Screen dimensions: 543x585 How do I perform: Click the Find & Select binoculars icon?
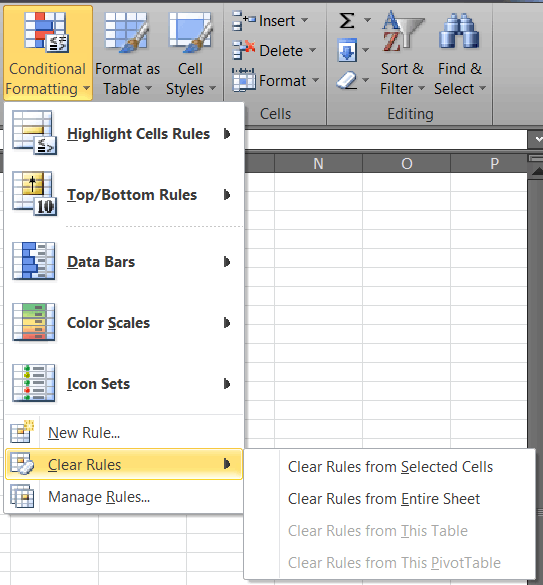click(459, 31)
